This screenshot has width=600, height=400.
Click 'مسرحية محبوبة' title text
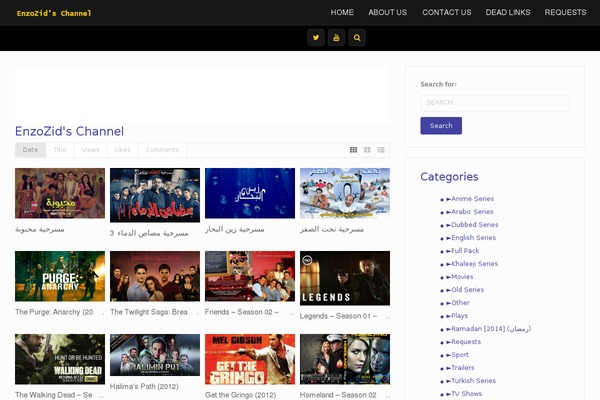[x=39, y=229]
